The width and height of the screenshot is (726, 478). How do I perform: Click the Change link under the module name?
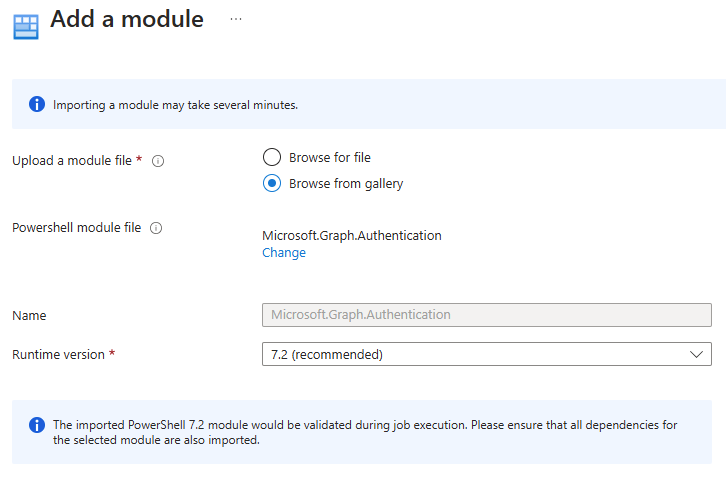[284, 253]
